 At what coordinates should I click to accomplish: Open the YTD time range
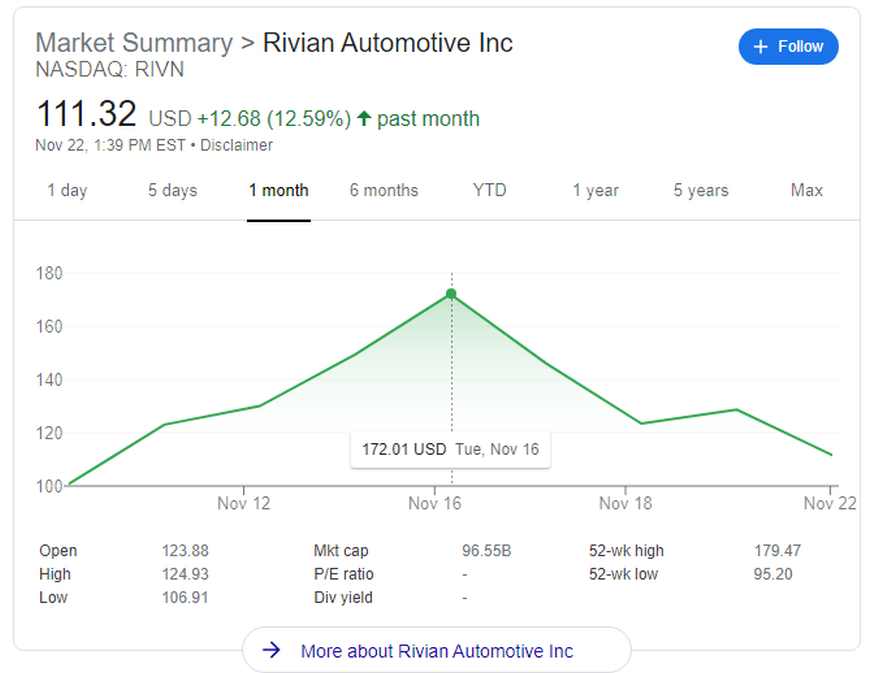[x=489, y=190]
